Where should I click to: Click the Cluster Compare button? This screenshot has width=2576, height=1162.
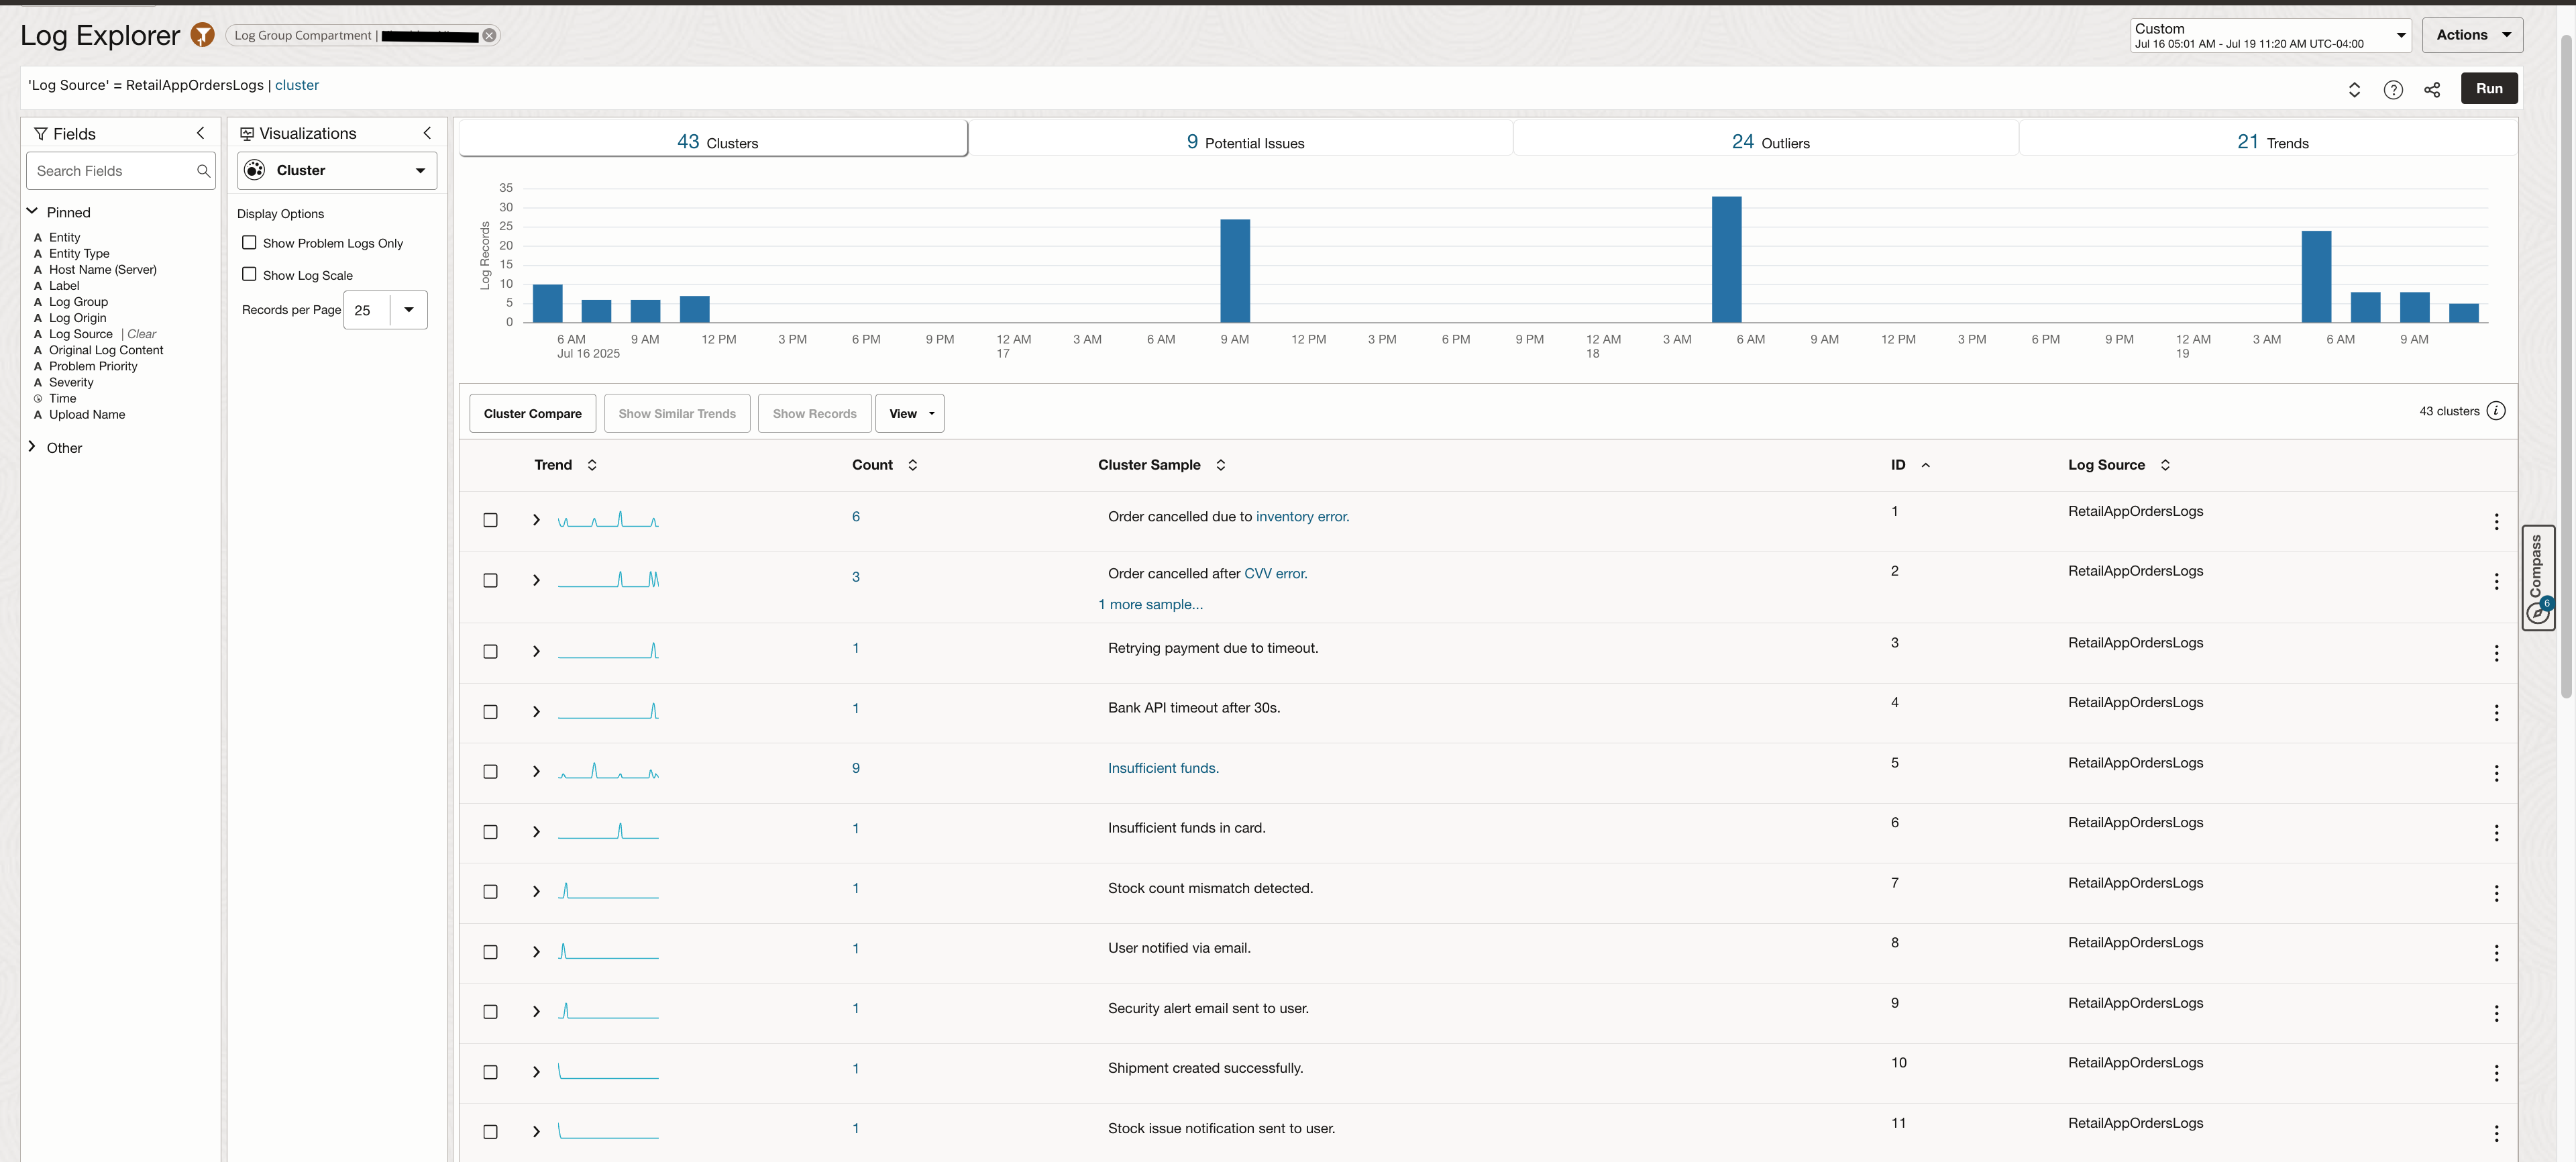tap(532, 413)
